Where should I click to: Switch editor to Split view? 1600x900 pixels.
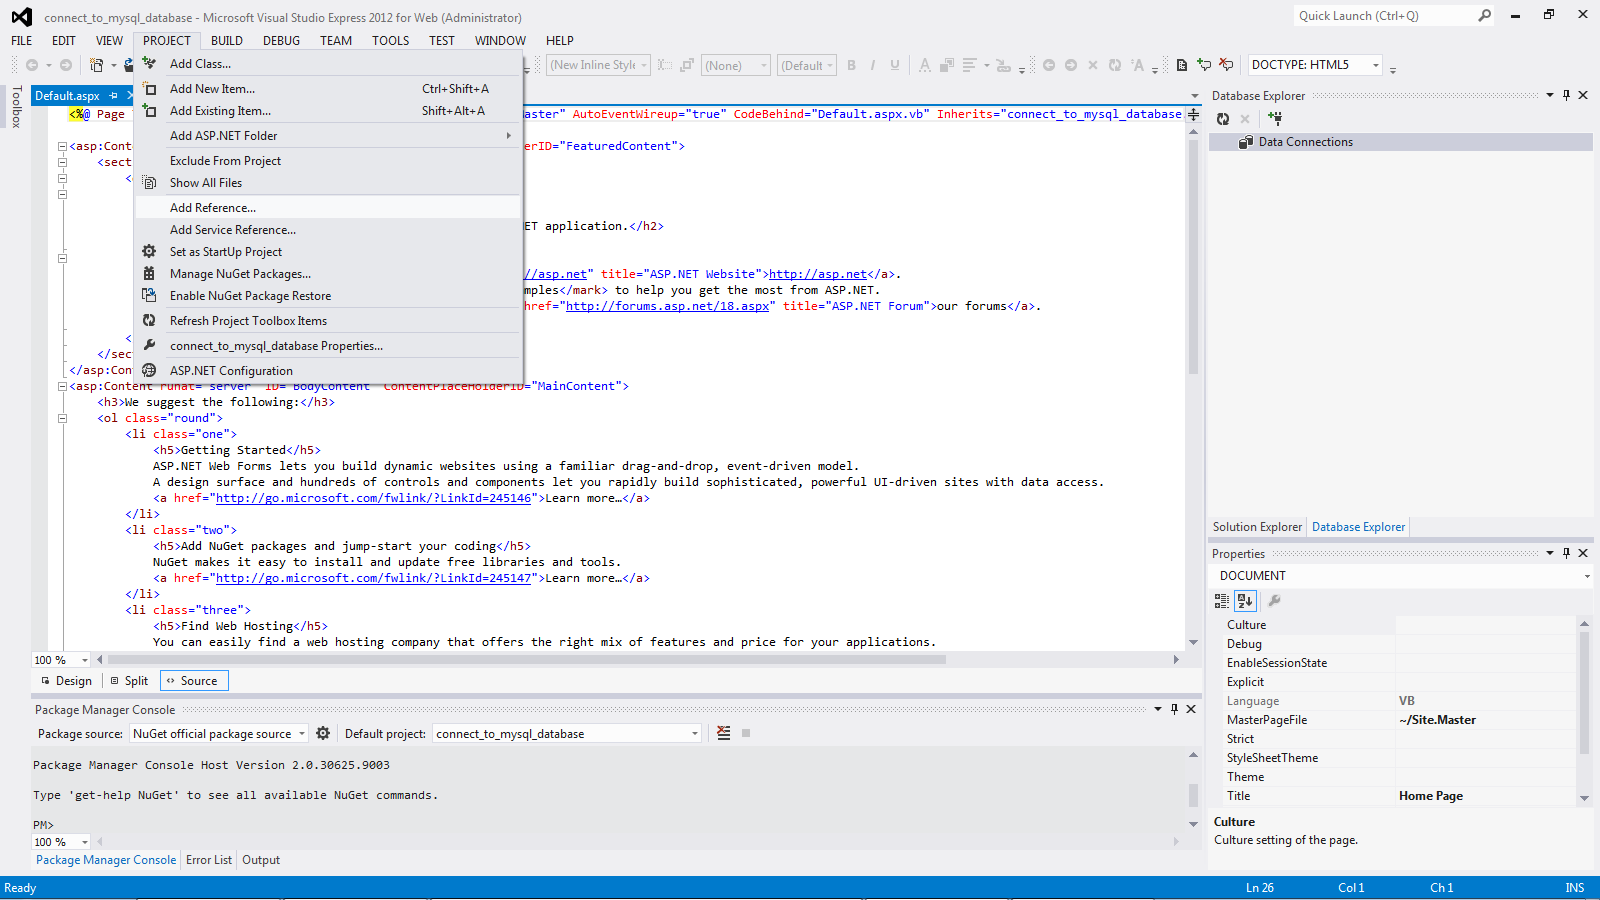point(129,681)
